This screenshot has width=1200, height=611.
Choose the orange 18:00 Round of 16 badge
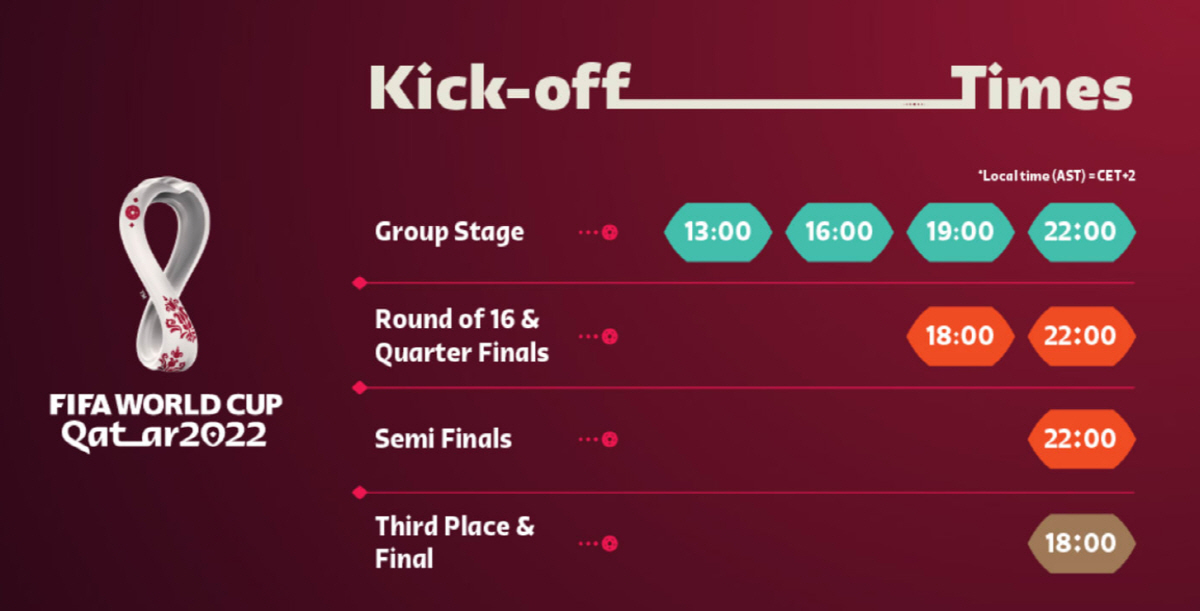click(960, 336)
